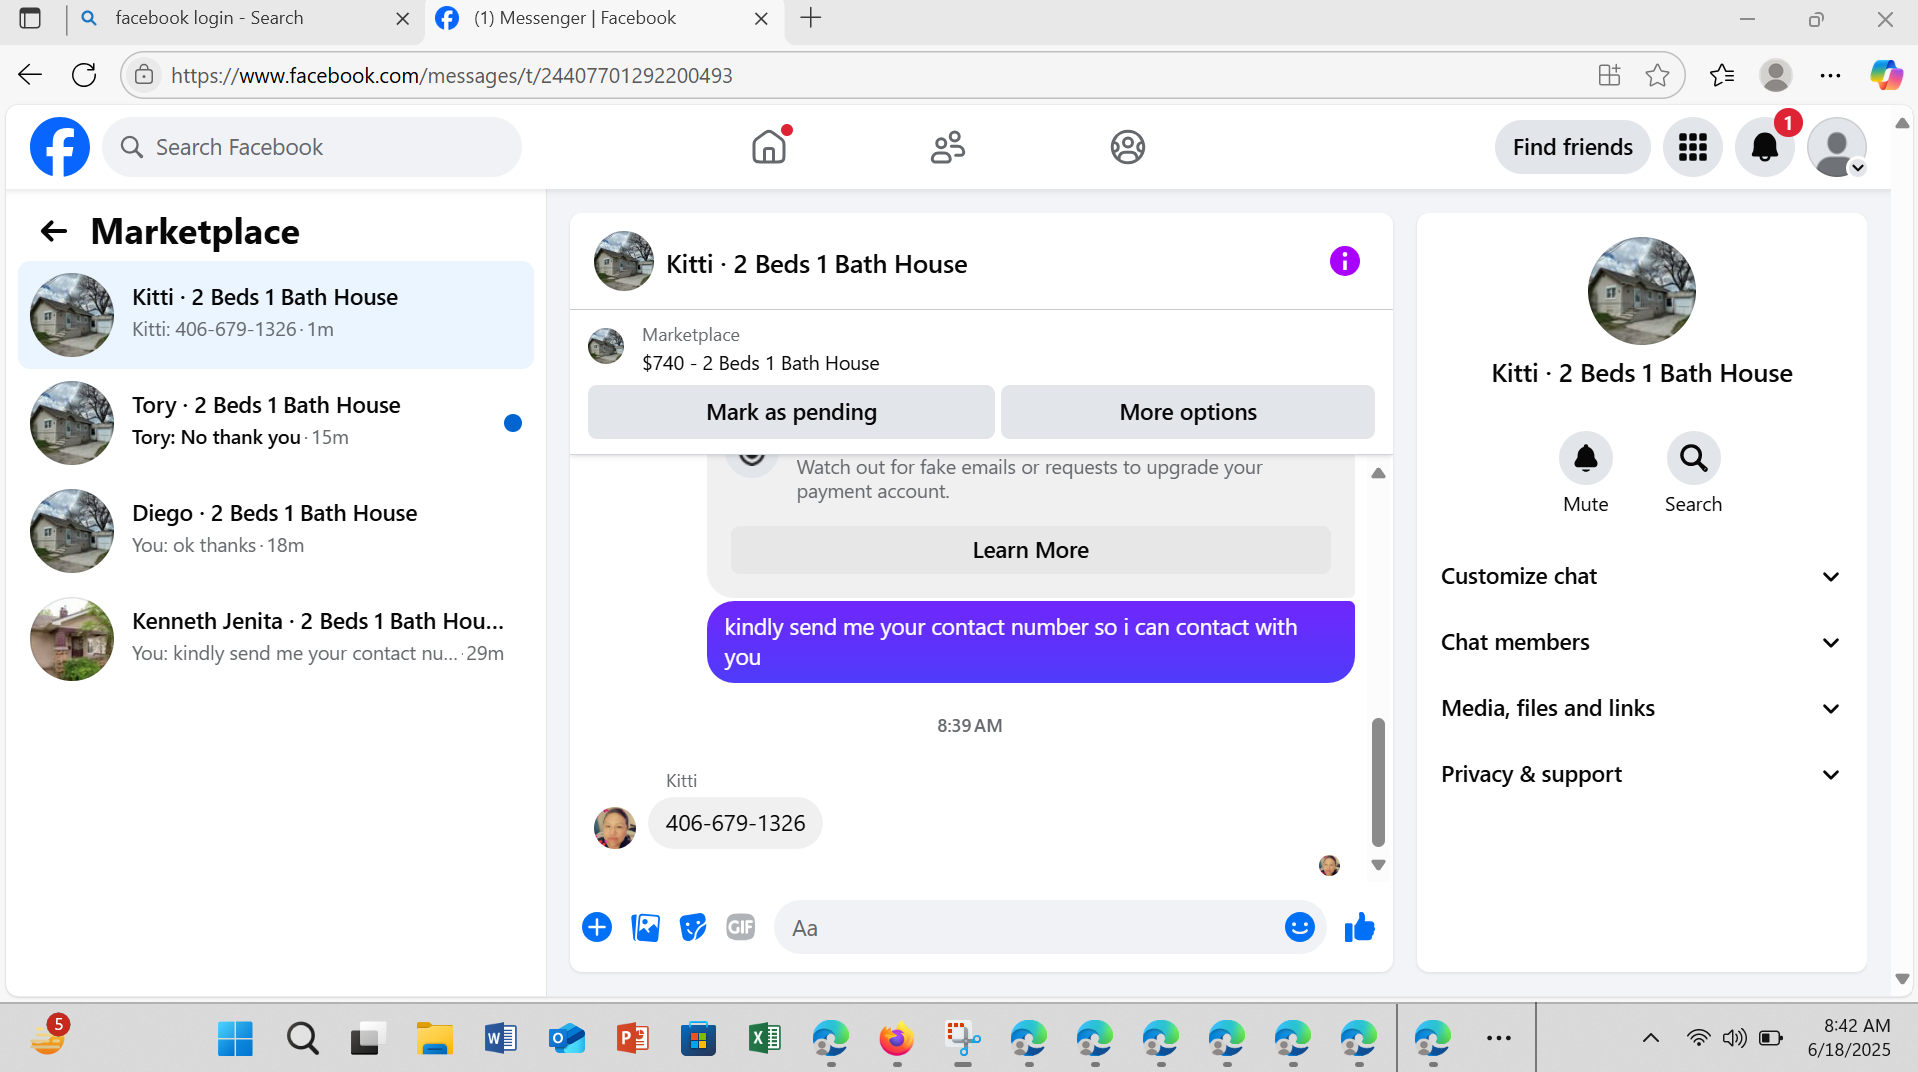Viewport: 1918px width, 1072px height.
Task: Open Copilot from the browser toolbar
Action: [1886, 75]
